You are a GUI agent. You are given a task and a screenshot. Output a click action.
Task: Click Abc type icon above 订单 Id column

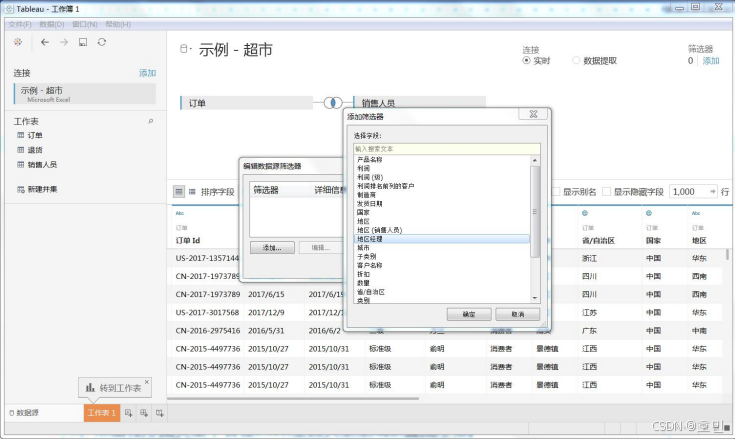(x=180, y=213)
